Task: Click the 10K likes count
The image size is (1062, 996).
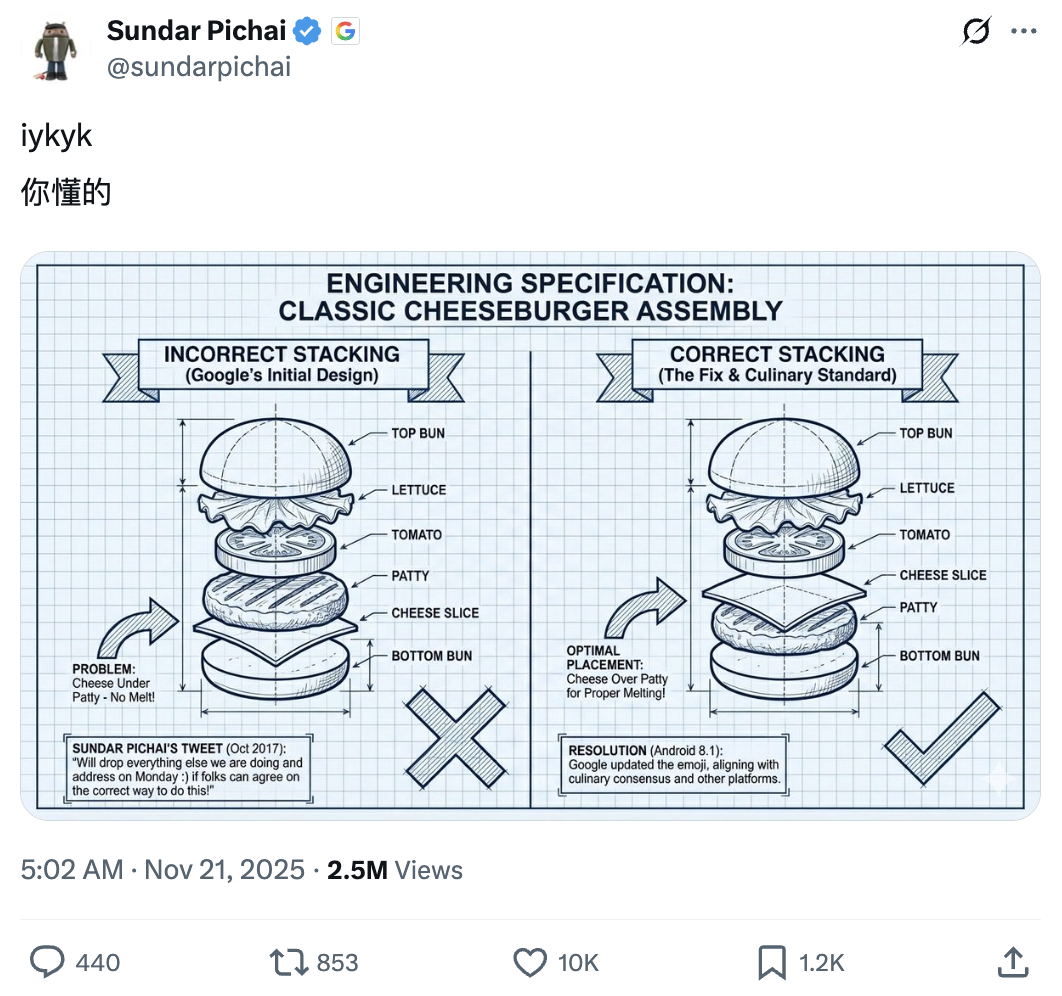Action: 578,962
